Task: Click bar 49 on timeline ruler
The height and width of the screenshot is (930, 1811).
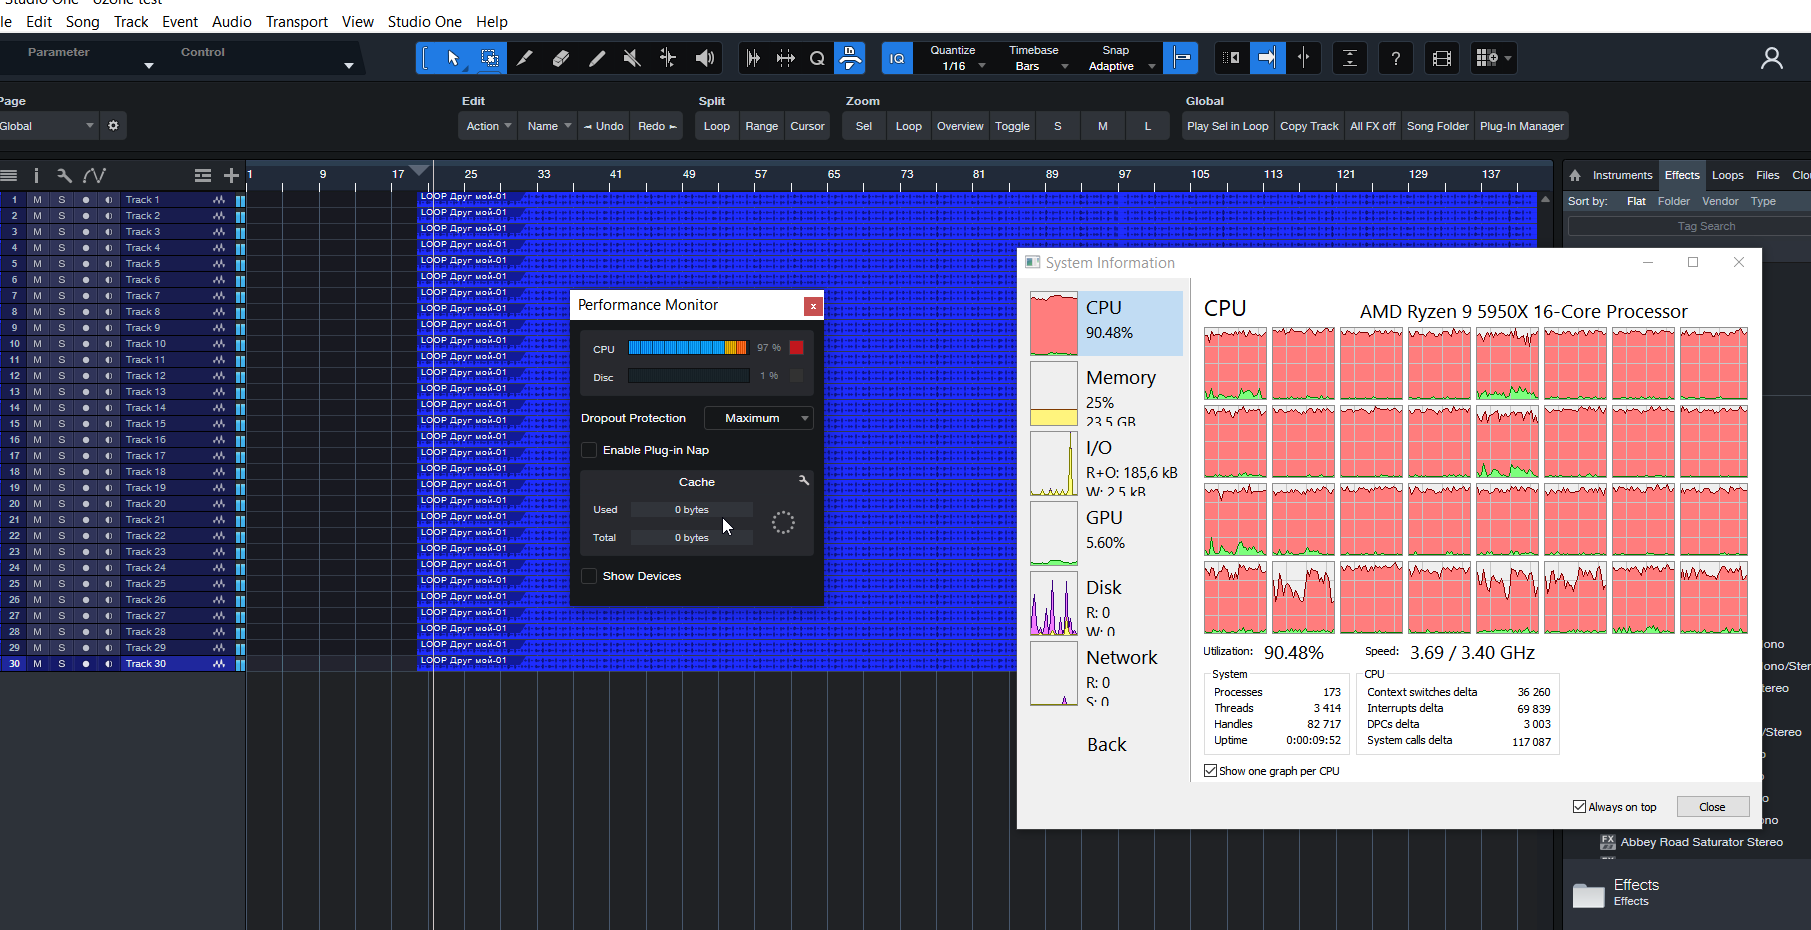Action: click(689, 175)
